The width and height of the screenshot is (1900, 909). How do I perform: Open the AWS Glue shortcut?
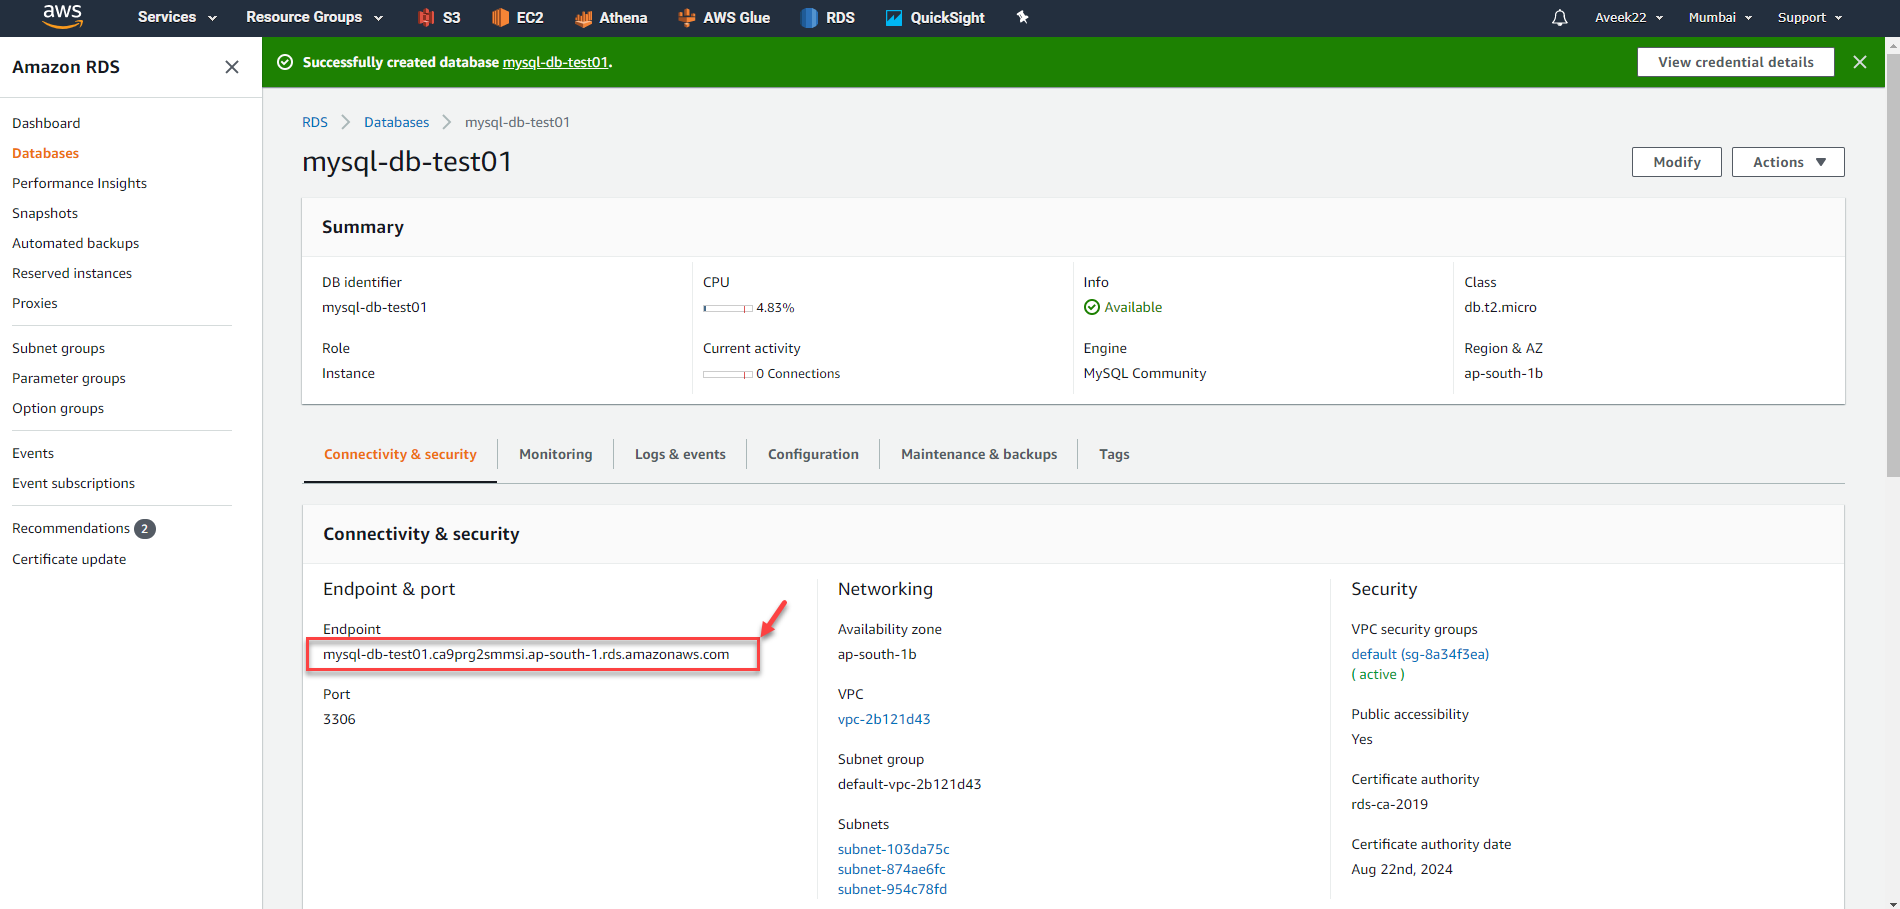click(724, 17)
